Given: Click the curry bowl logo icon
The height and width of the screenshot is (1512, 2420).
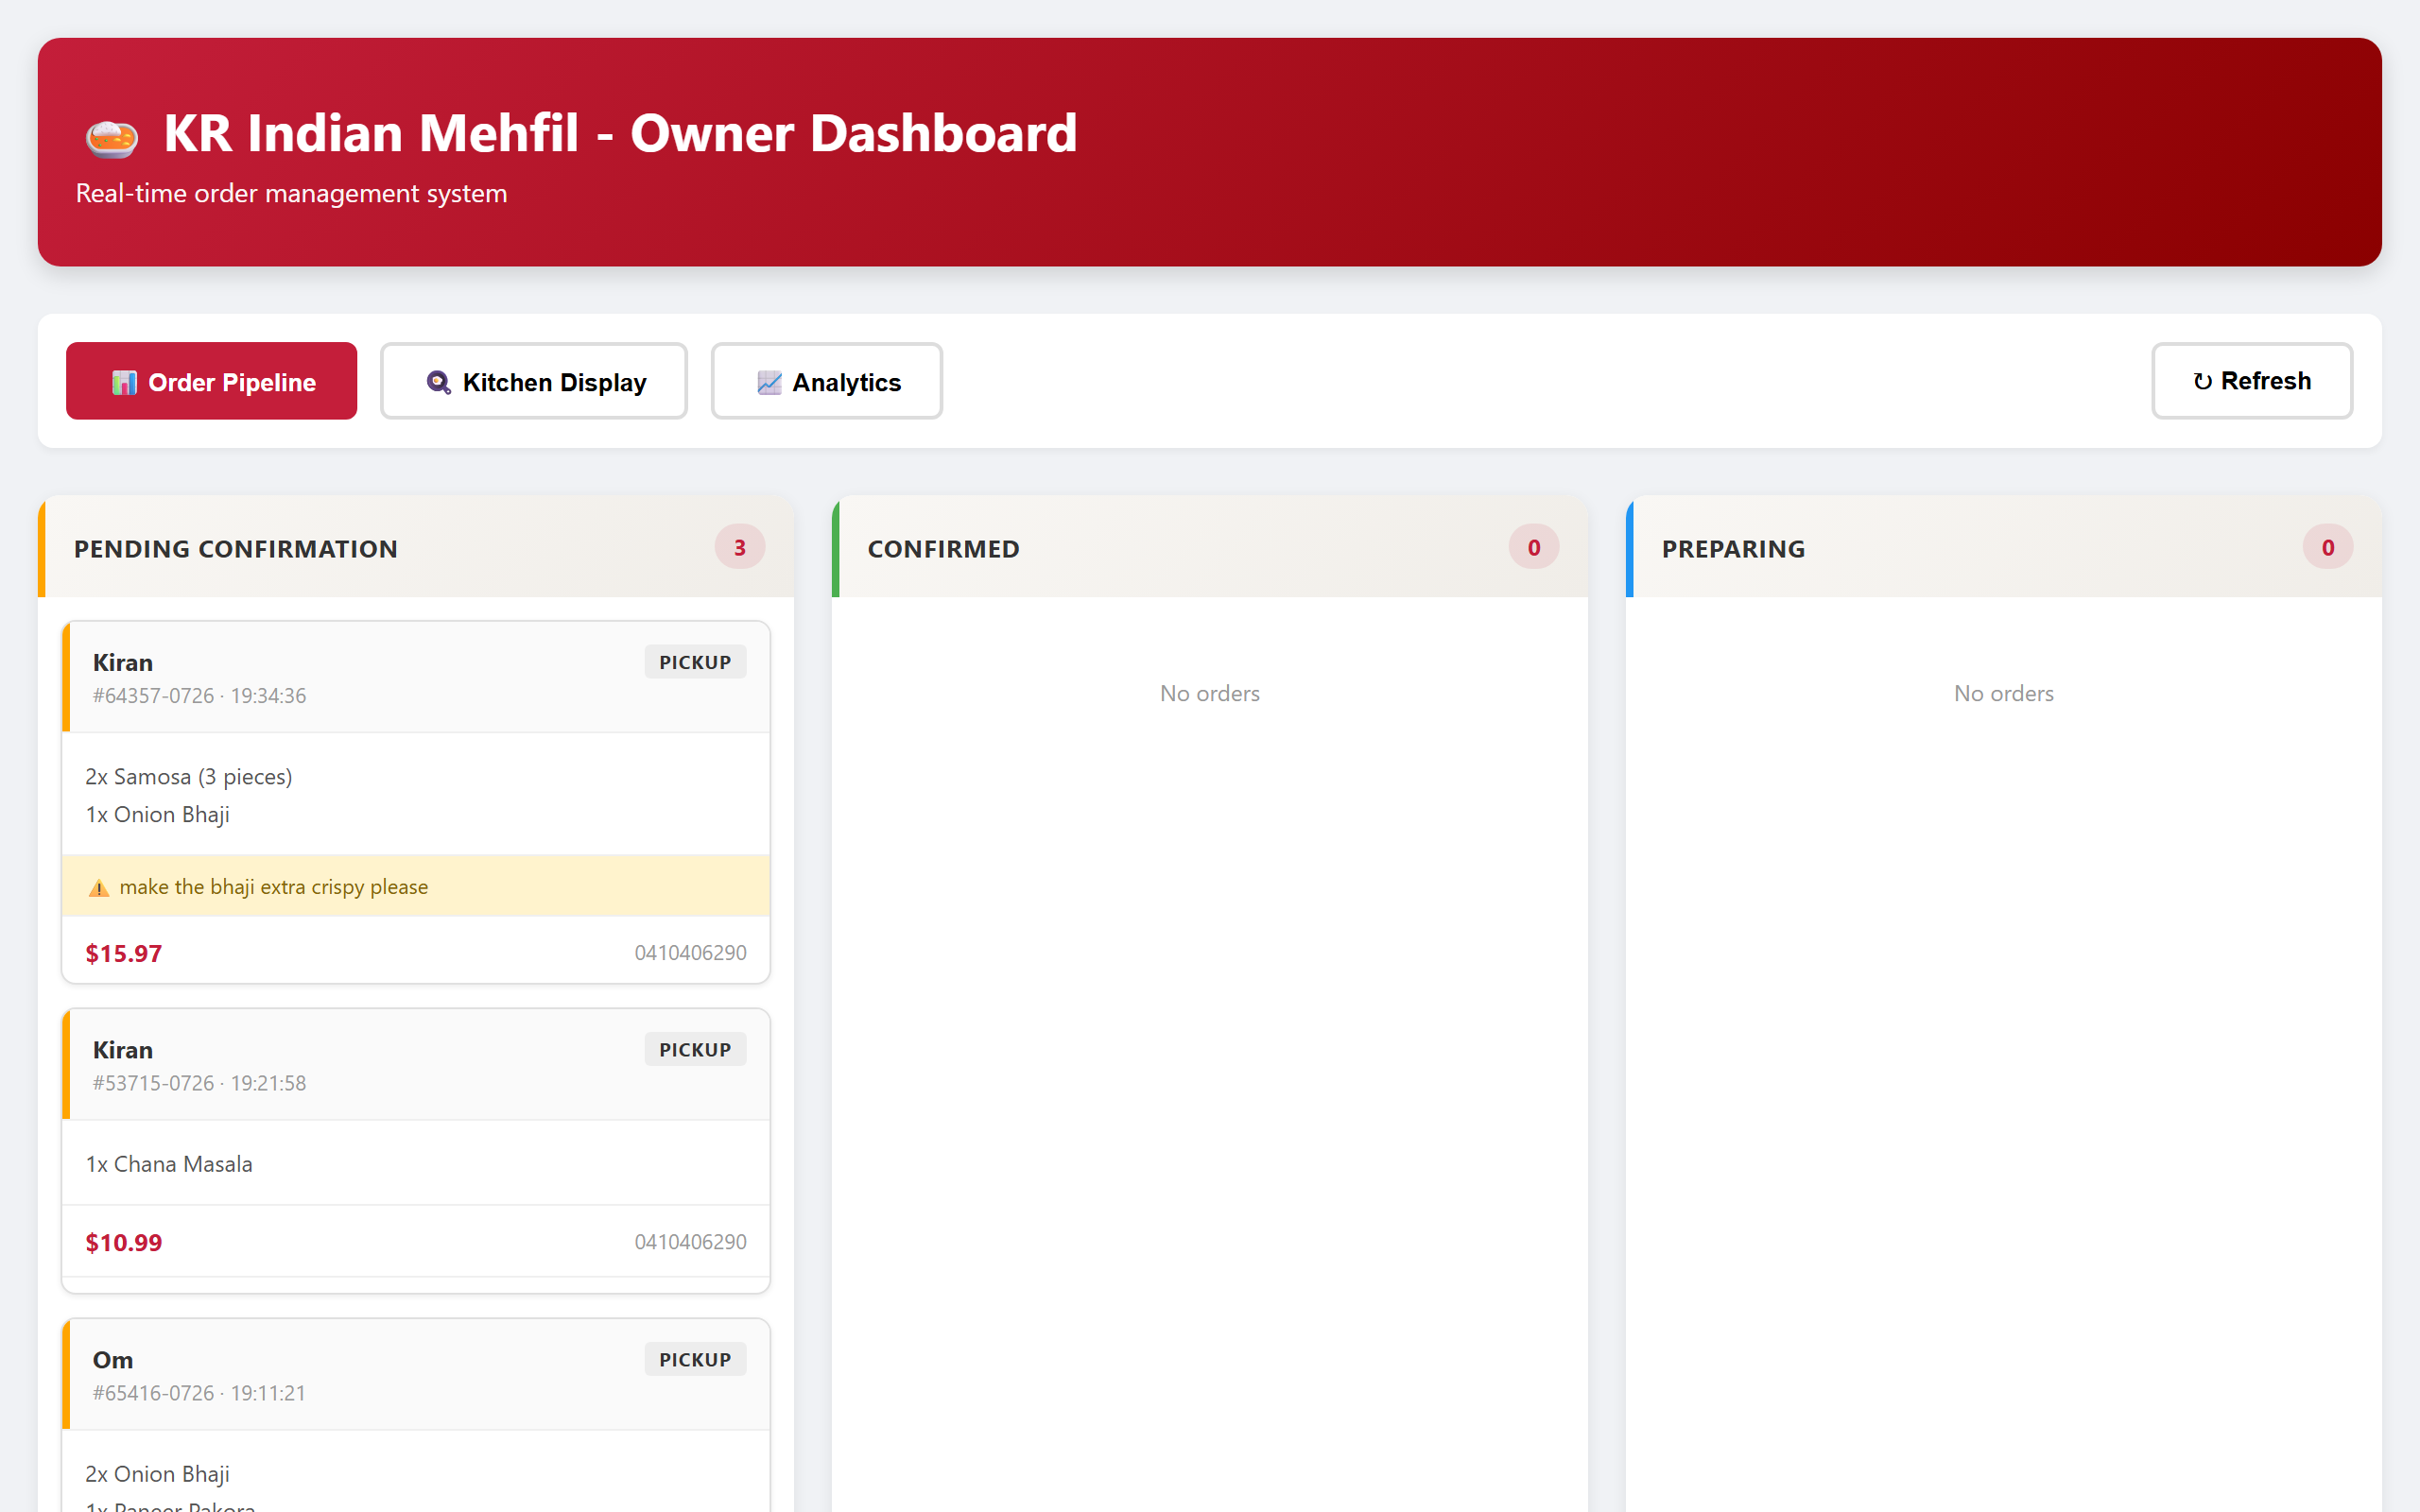Looking at the screenshot, I should point(111,137).
